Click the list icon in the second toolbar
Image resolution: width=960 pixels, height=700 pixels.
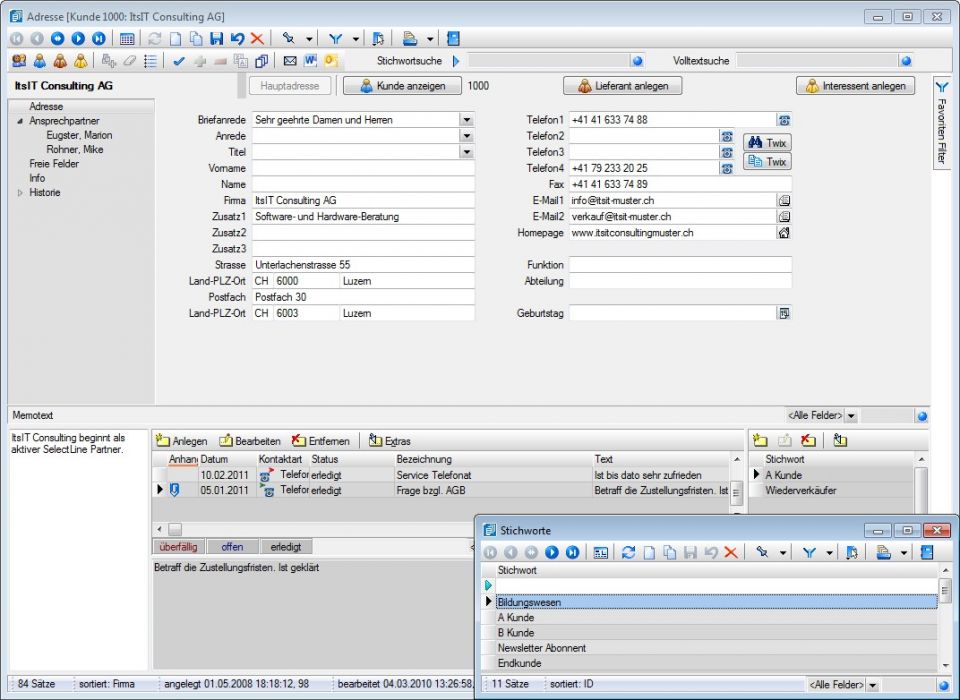[150, 61]
